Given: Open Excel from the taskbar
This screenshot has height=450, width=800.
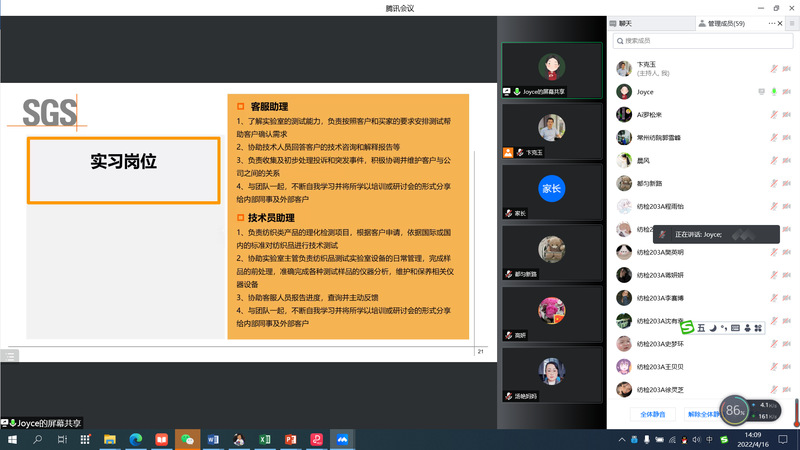Looking at the screenshot, I should pyautogui.click(x=265, y=439).
